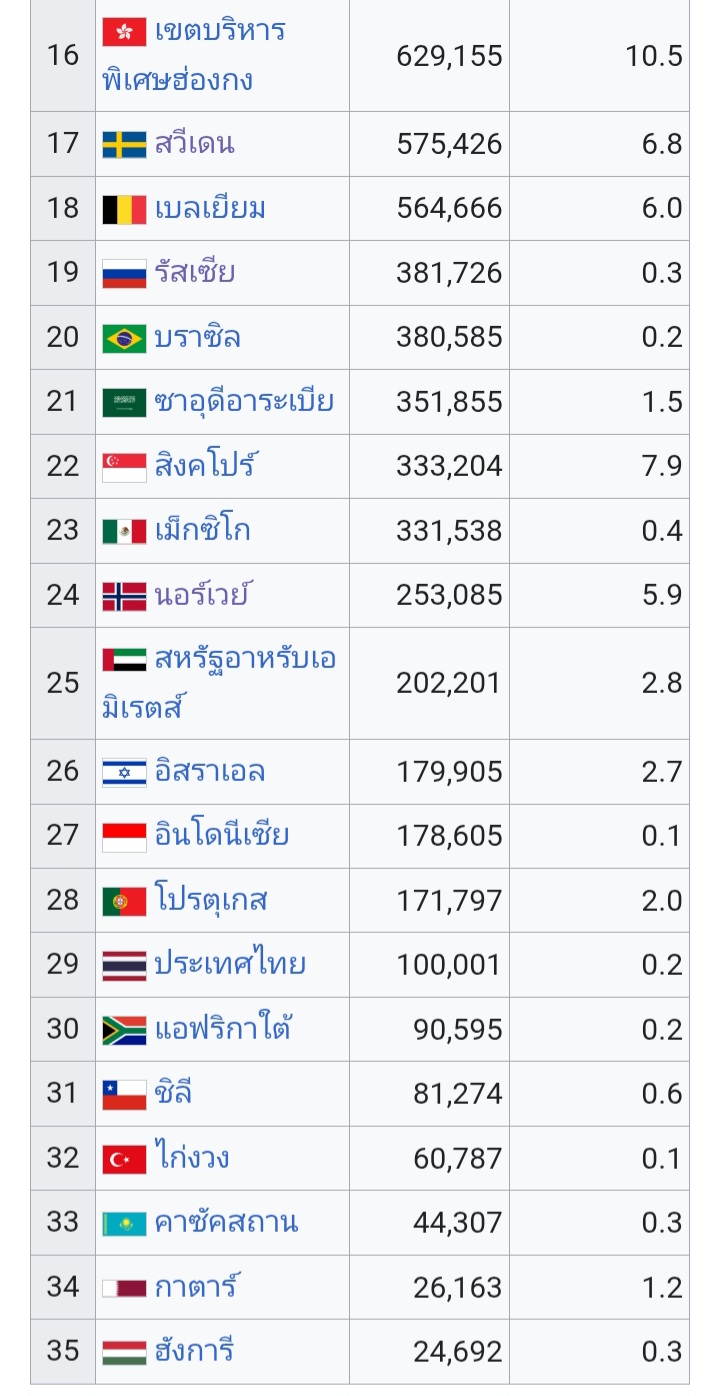Viewport: 720px width, 1396px height.
Task: Click the Norway flag icon
Action: [124, 596]
